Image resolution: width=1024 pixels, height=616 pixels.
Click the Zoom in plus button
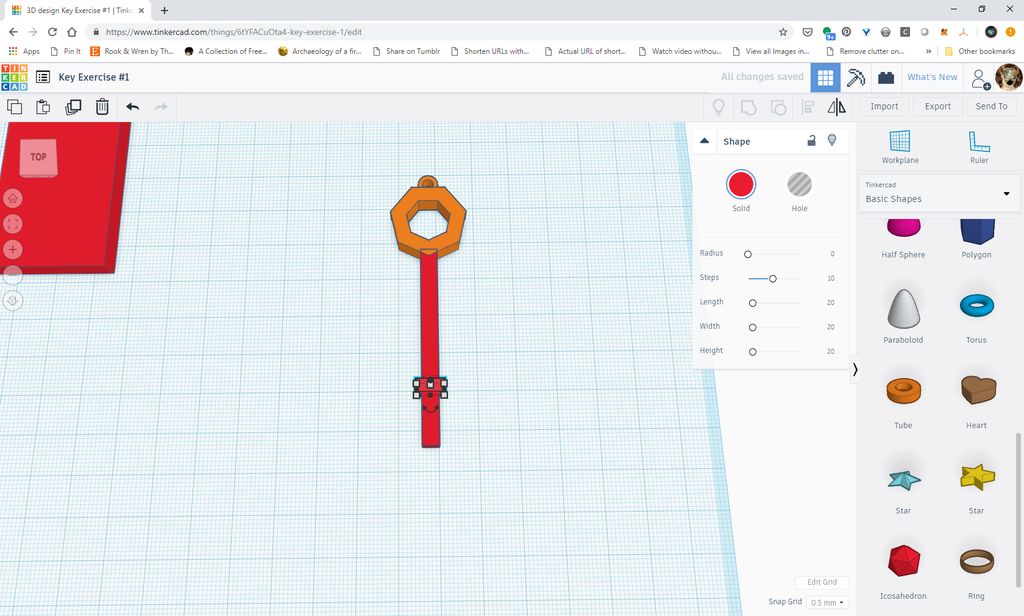click(x=12, y=250)
